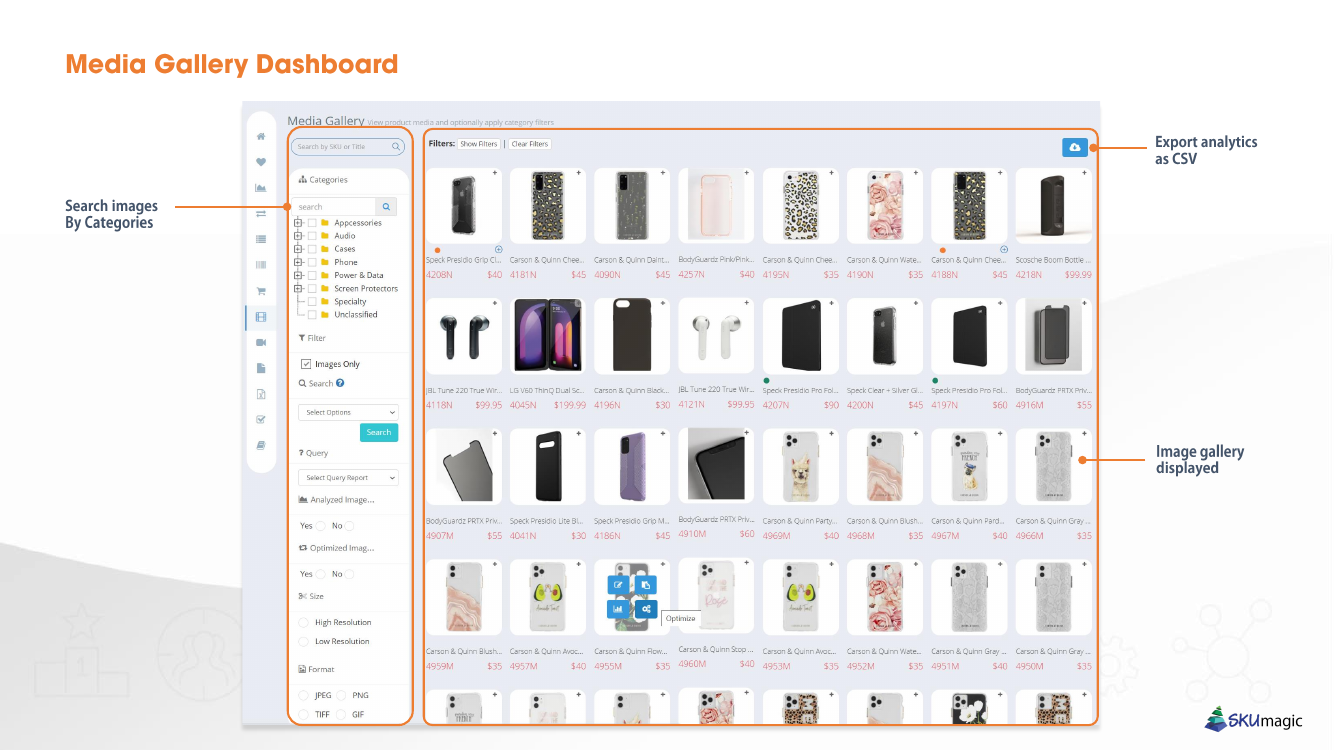Select No under Optimized Images

pyautogui.click(x=350, y=575)
